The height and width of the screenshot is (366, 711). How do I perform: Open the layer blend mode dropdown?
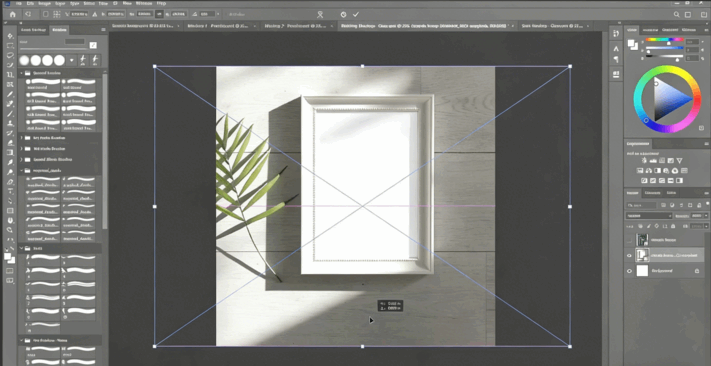[x=649, y=216]
